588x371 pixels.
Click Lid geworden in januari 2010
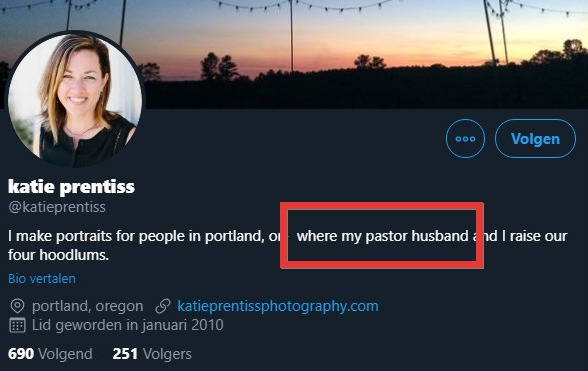point(128,325)
